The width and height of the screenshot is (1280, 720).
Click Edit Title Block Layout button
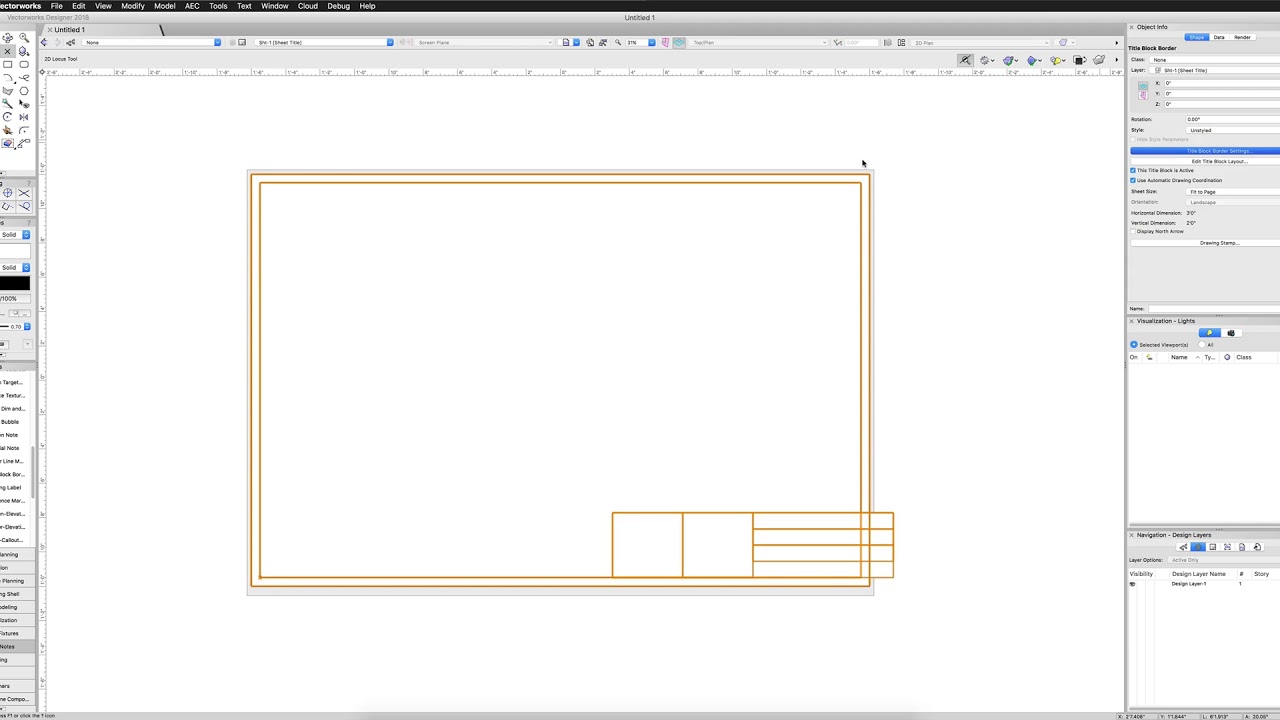click(x=1205, y=161)
